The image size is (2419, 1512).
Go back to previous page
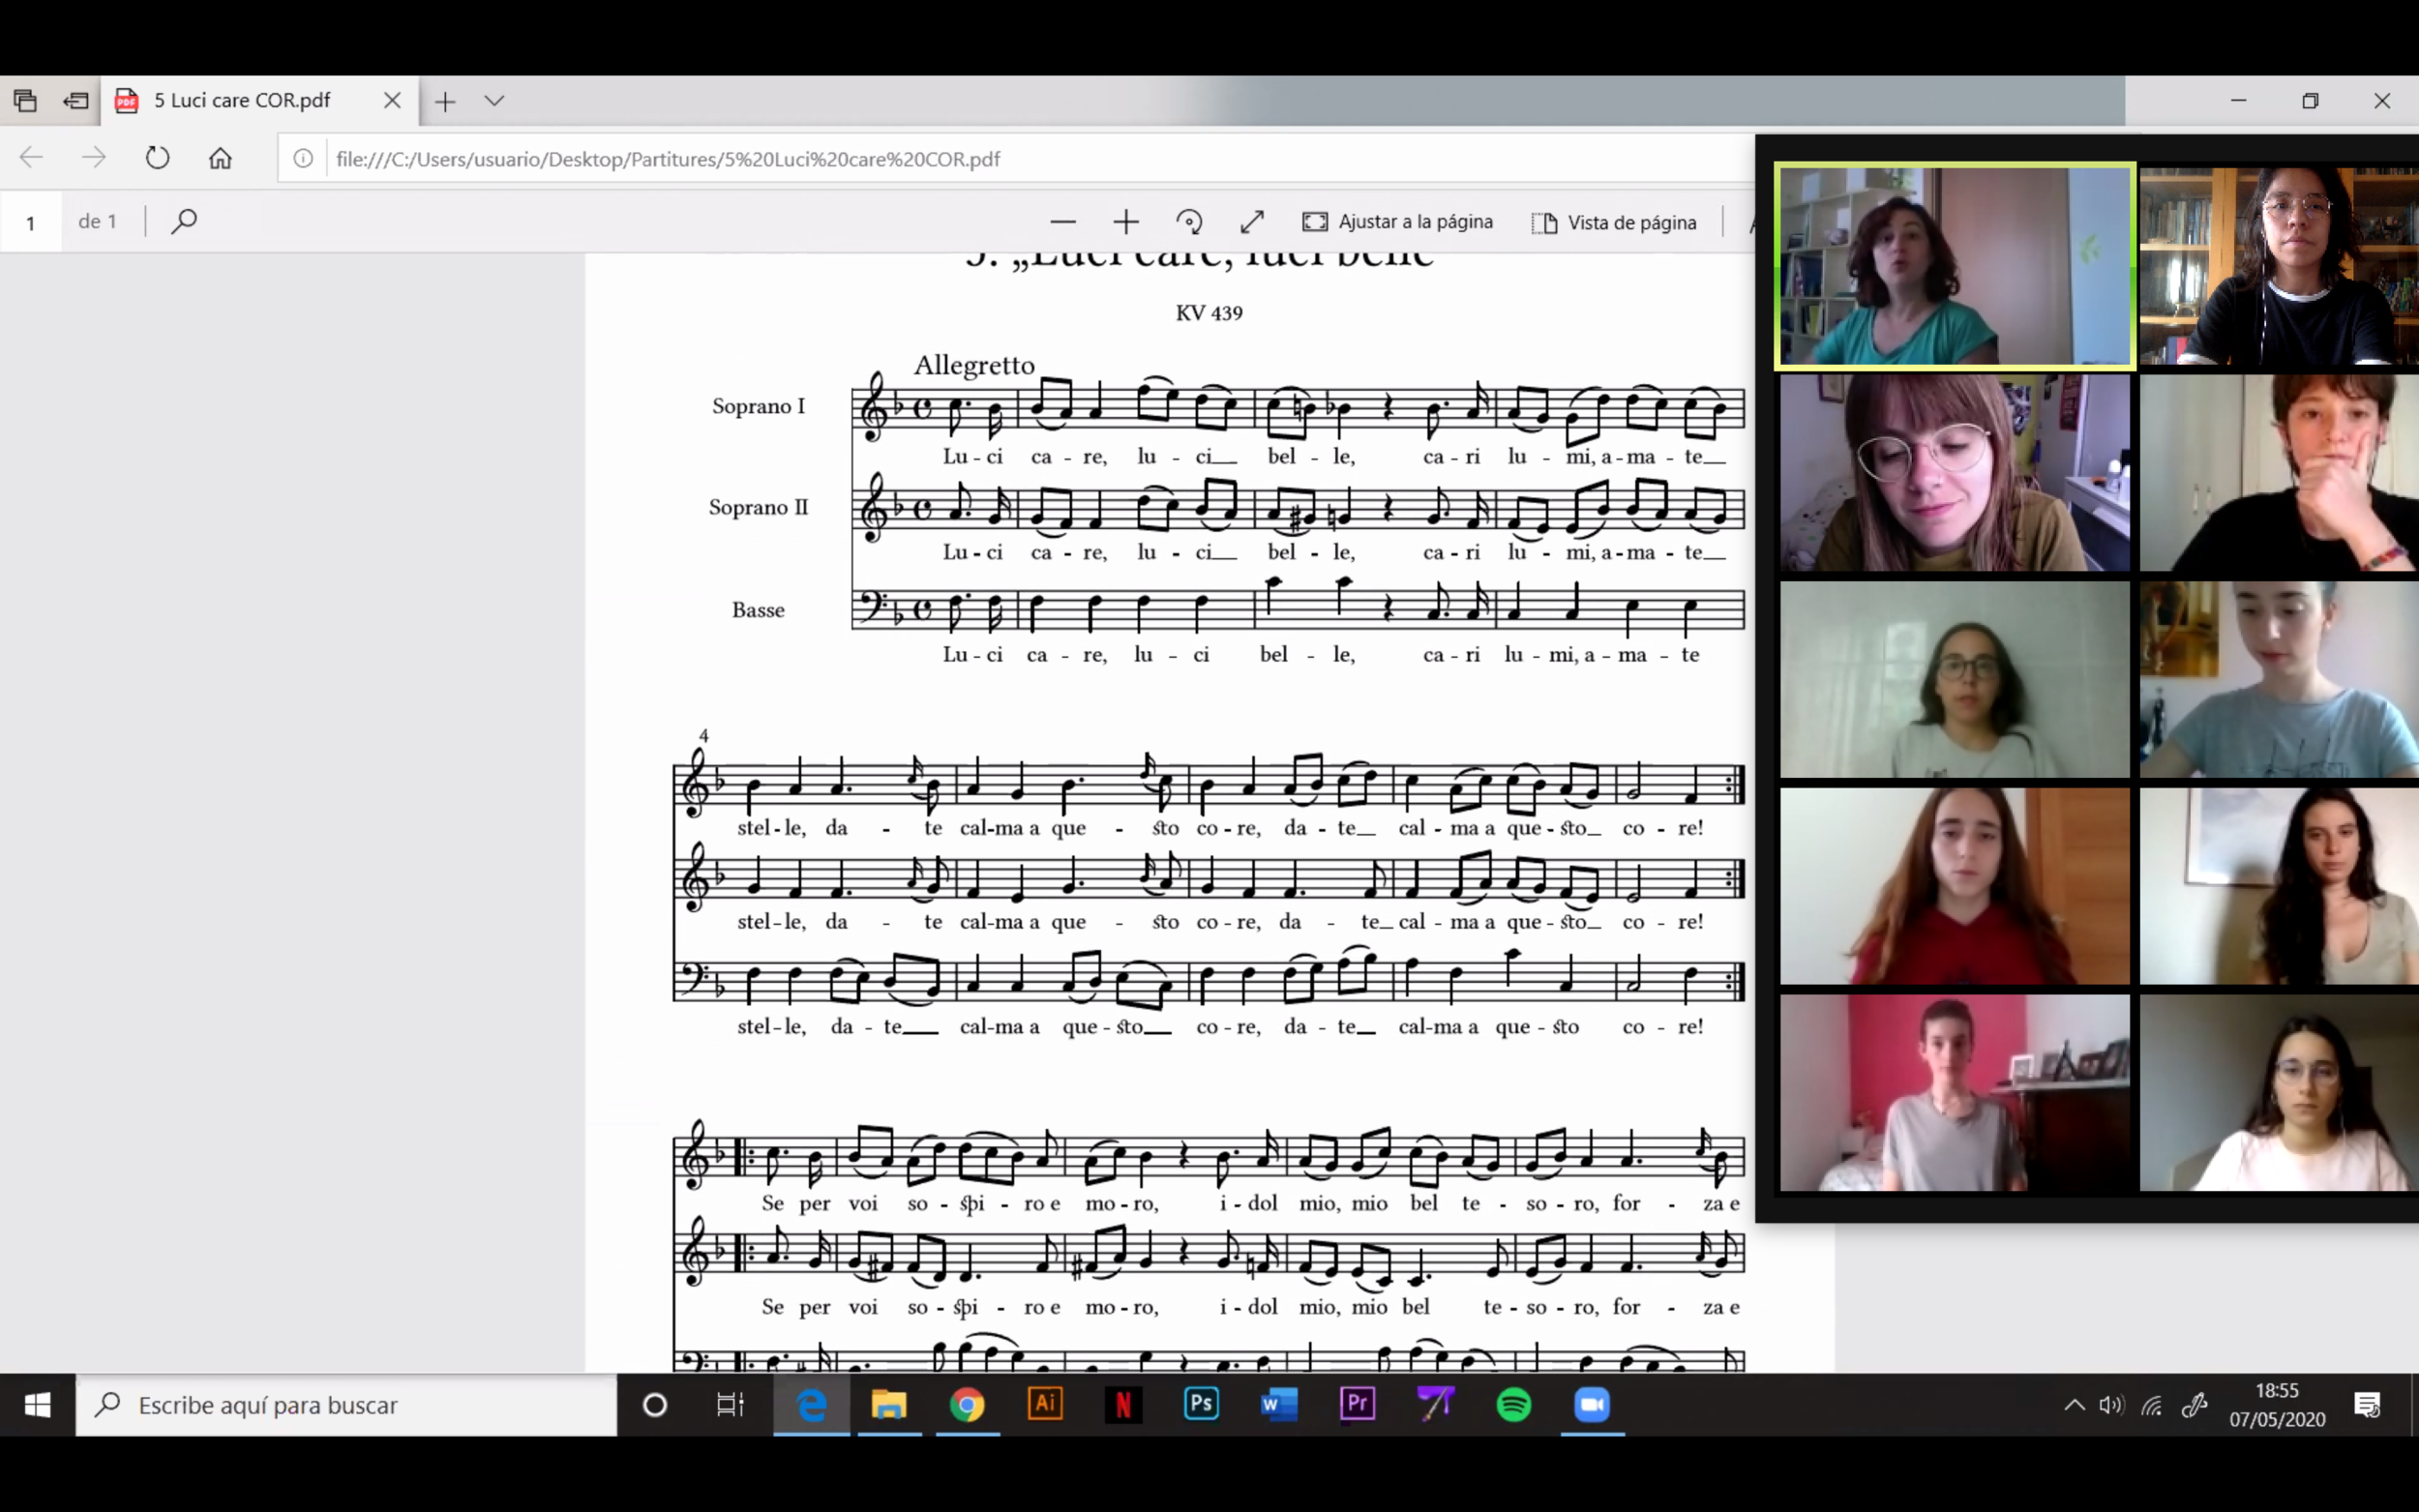tap(32, 158)
